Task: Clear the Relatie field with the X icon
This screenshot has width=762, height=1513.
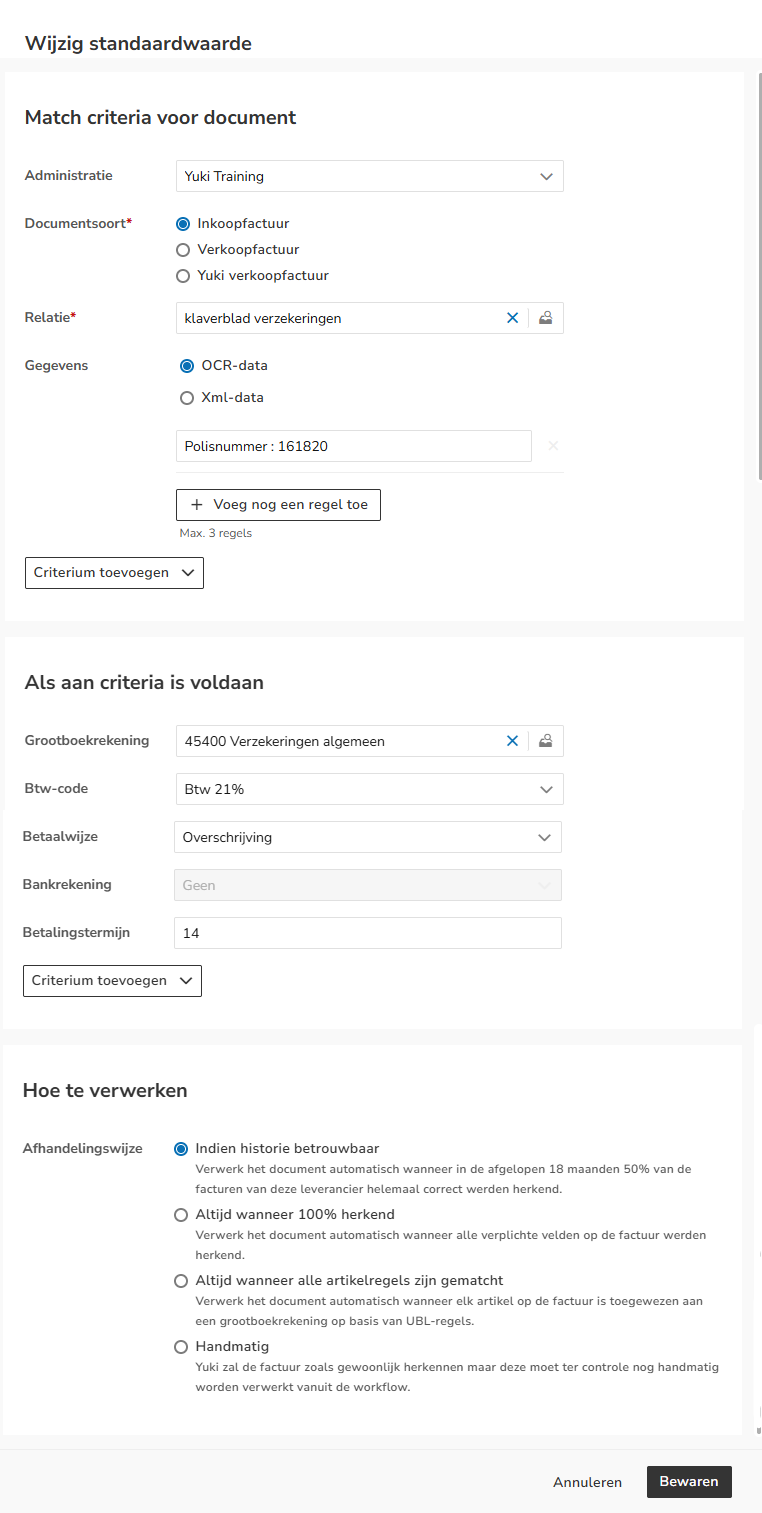Action: click(x=513, y=318)
